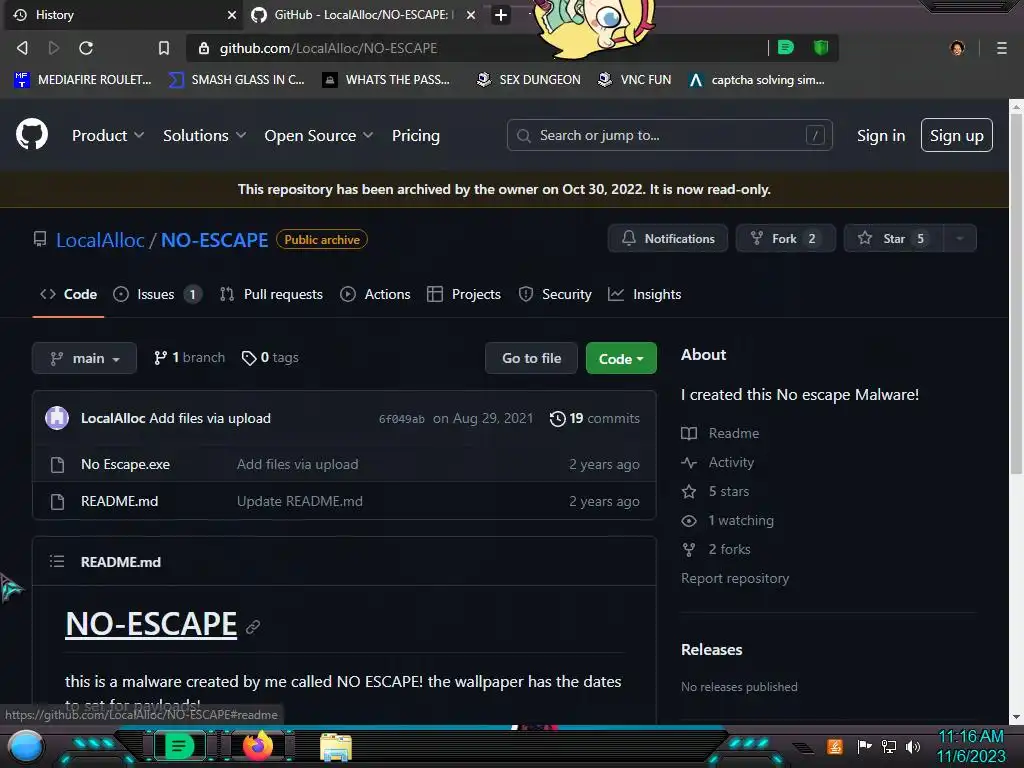Open the Issues tab
1024x768 pixels.
pos(157,294)
